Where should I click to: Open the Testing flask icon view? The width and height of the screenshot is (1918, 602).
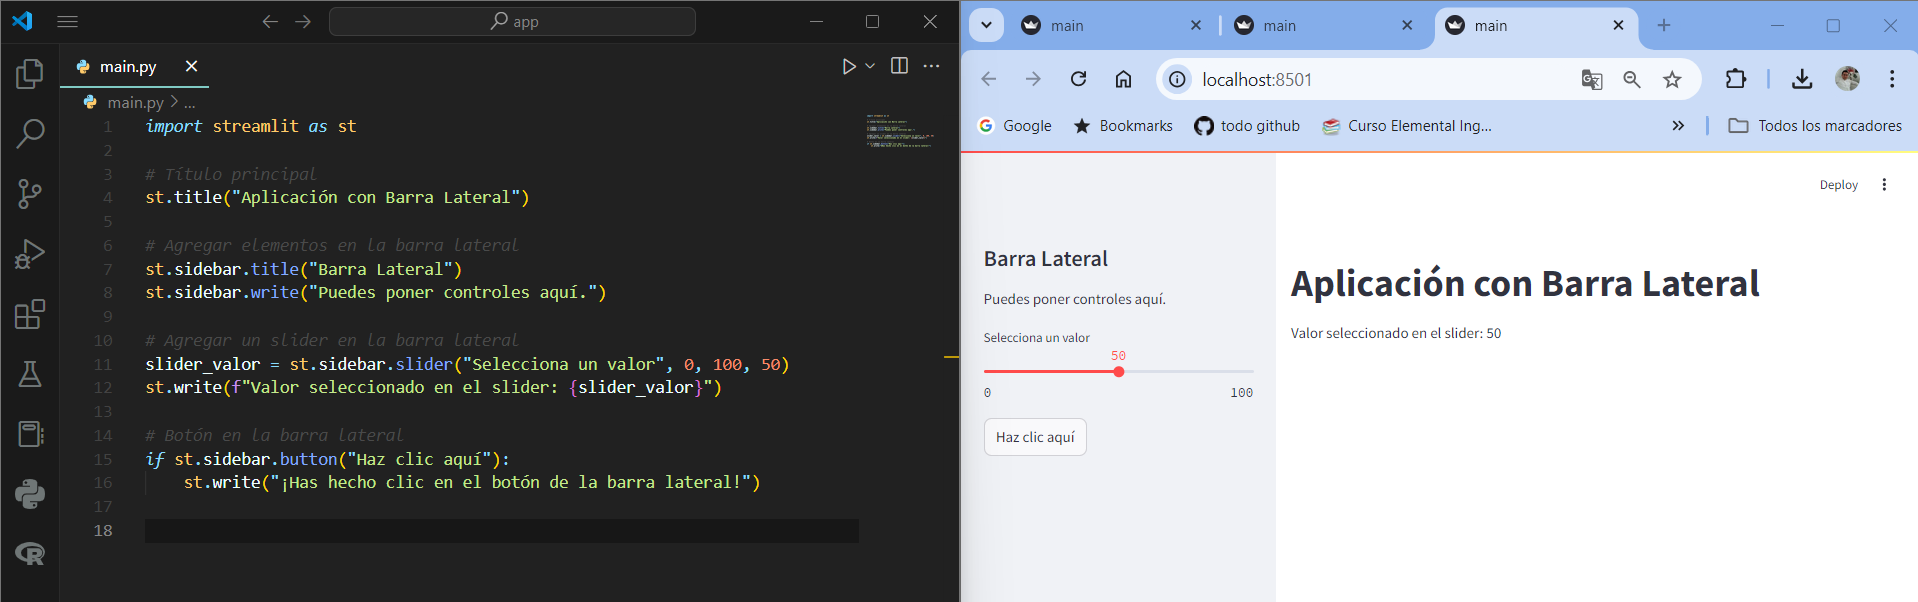click(30, 374)
